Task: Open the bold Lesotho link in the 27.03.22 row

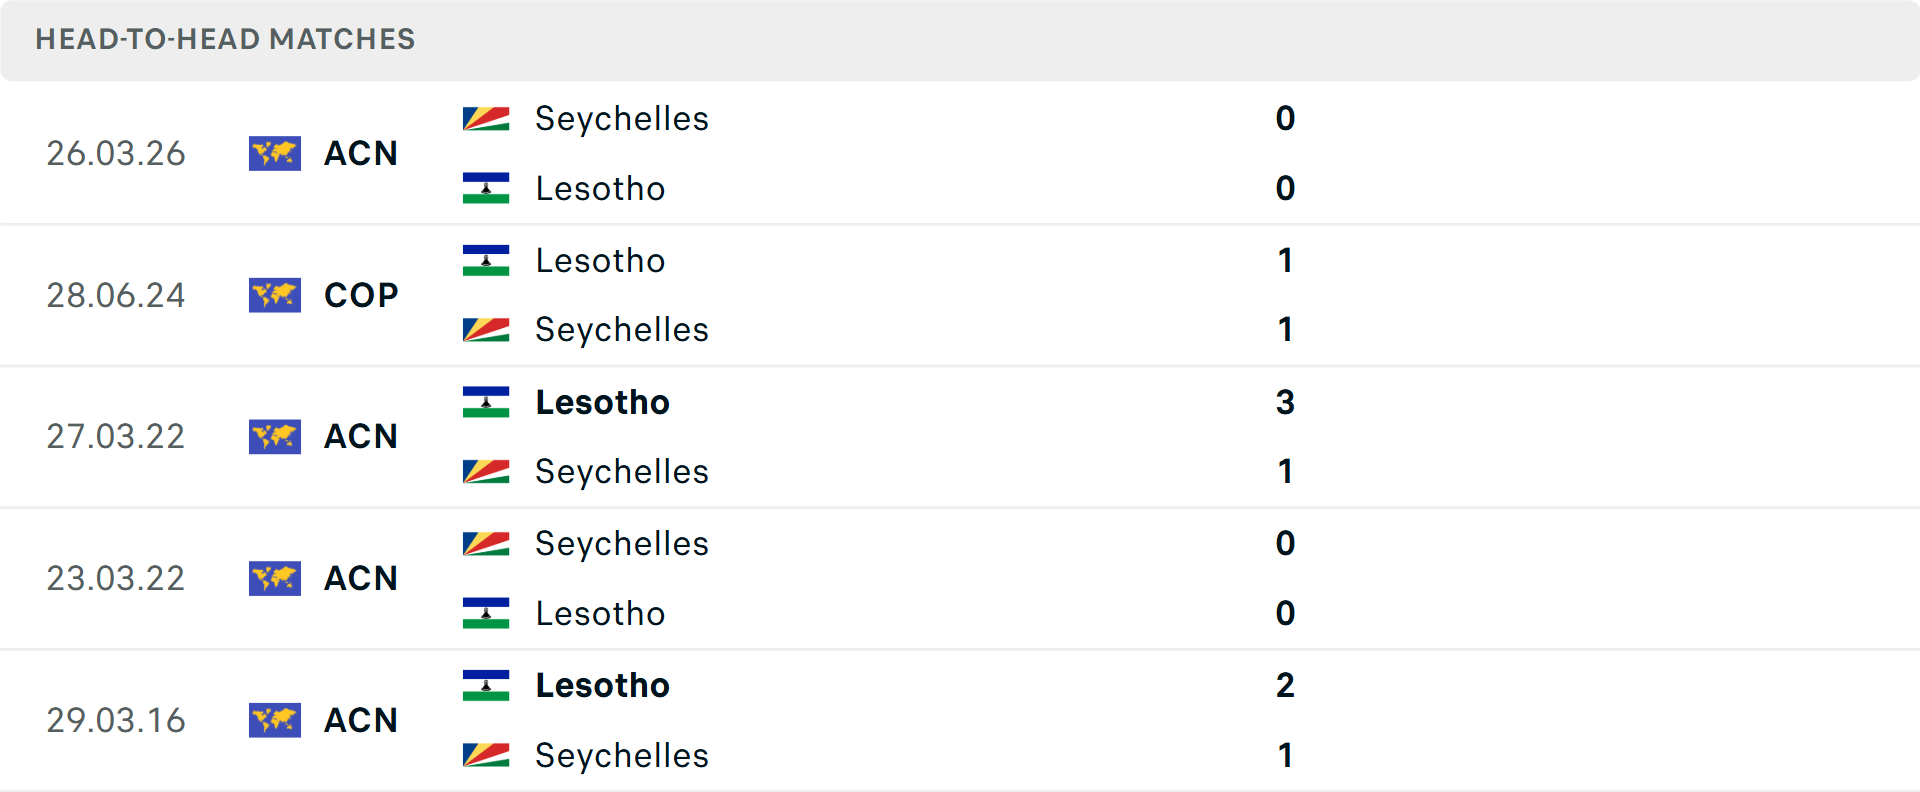Action: pyautogui.click(x=602, y=402)
